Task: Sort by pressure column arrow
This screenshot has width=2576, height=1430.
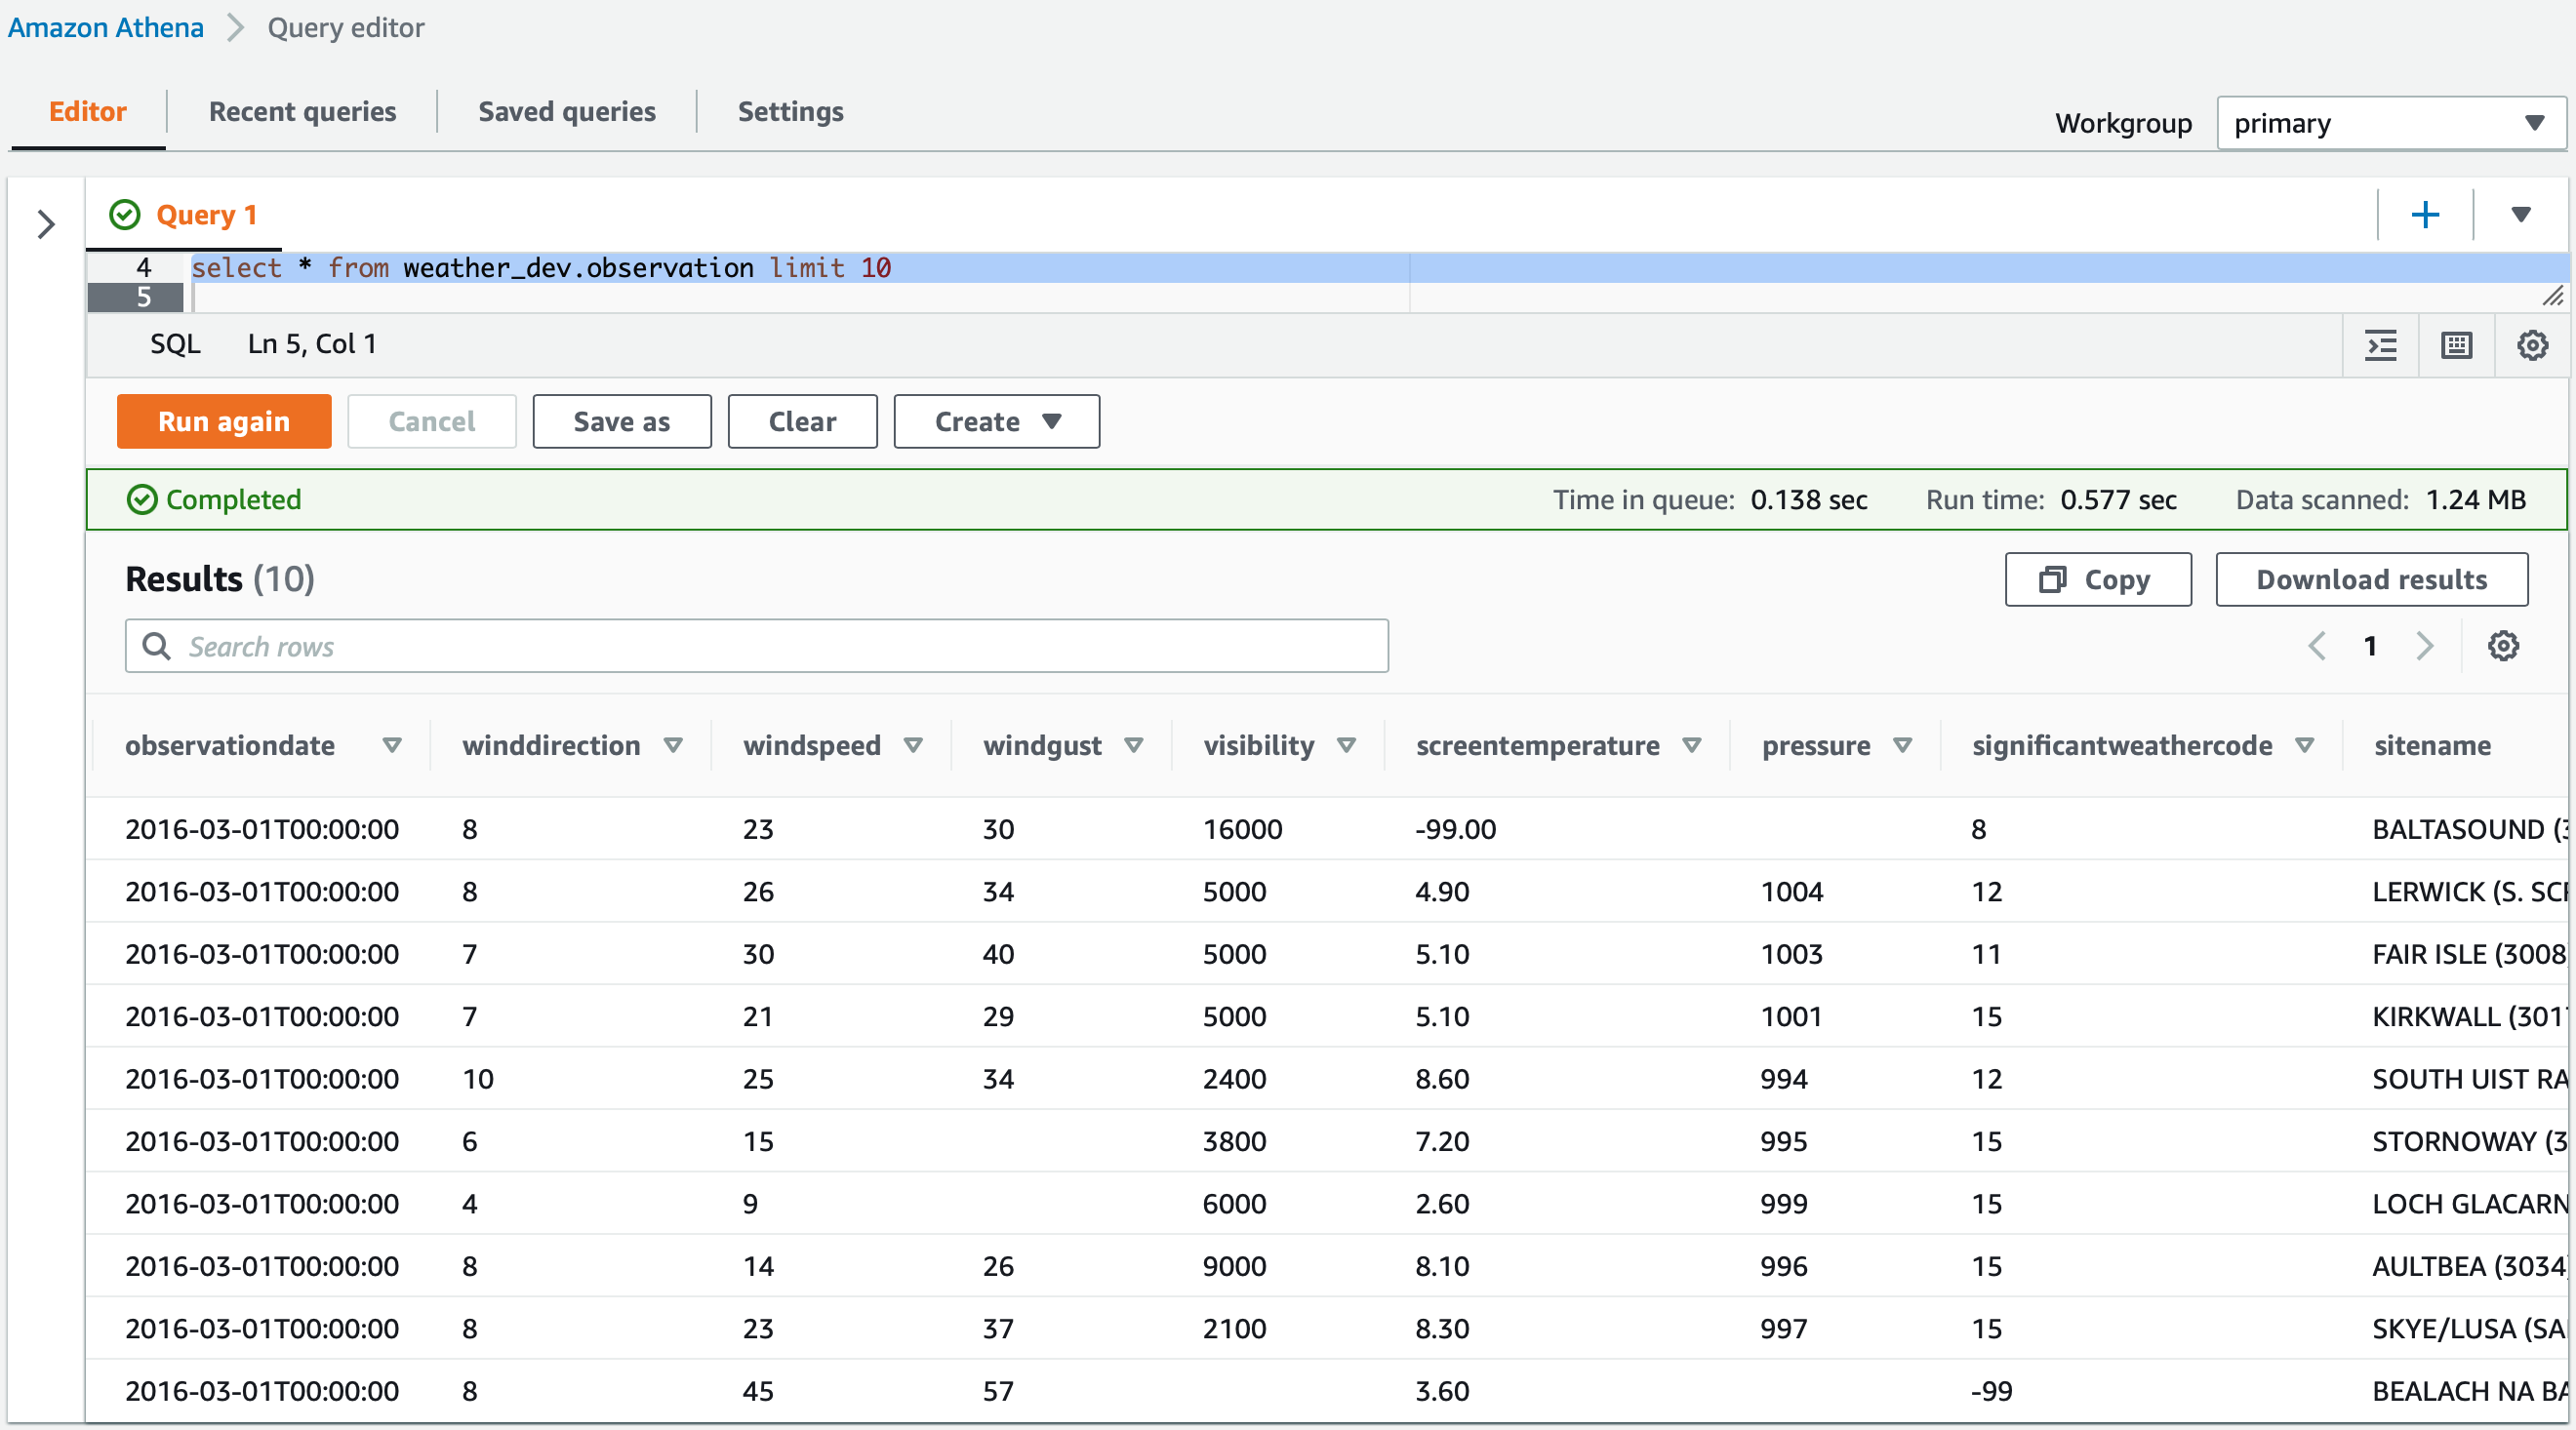Action: pos(1902,745)
